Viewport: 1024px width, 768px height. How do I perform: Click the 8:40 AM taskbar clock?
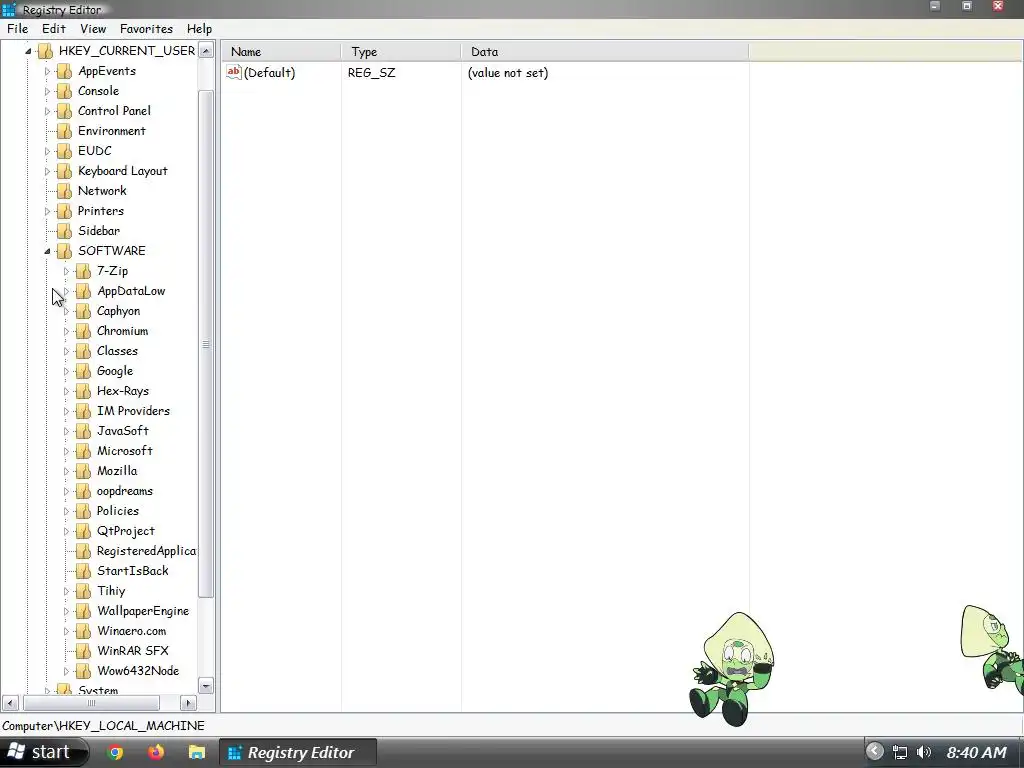coord(976,753)
